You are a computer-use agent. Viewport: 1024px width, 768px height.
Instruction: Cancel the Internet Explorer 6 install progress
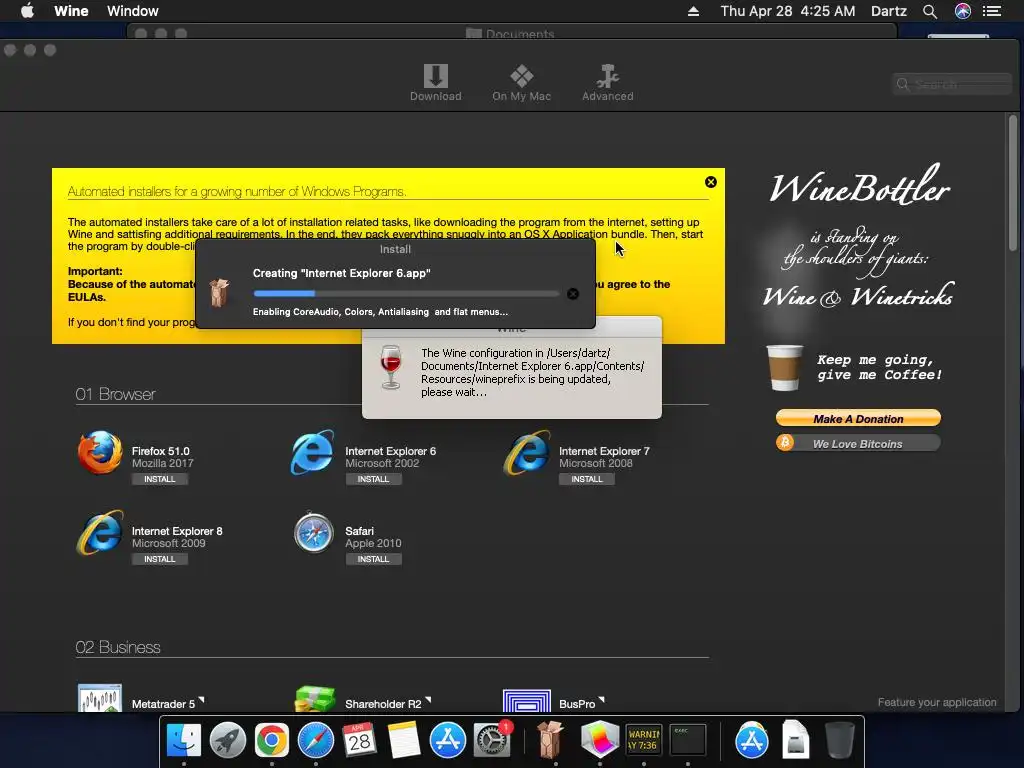coord(573,294)
